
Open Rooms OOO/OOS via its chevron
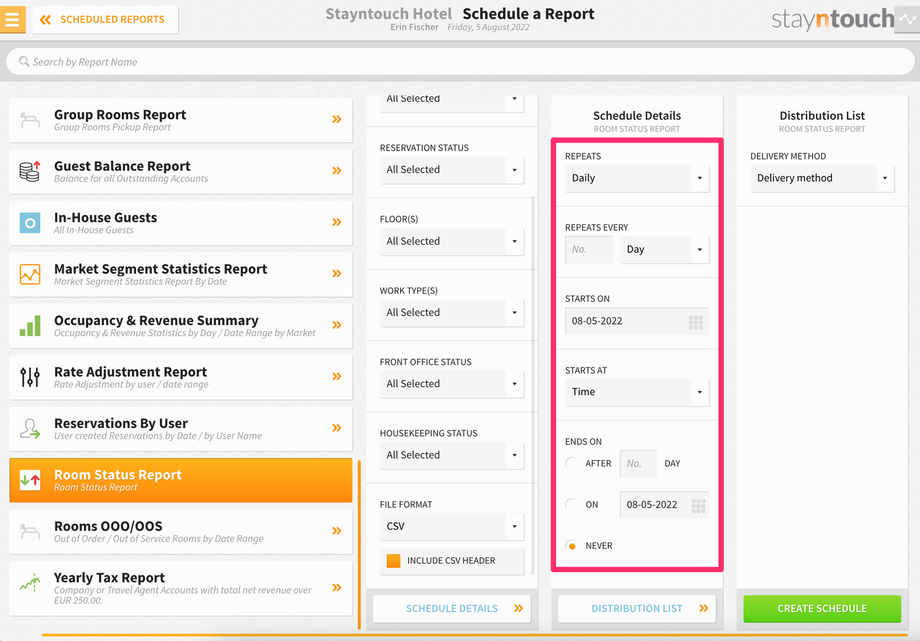(337, 531)
